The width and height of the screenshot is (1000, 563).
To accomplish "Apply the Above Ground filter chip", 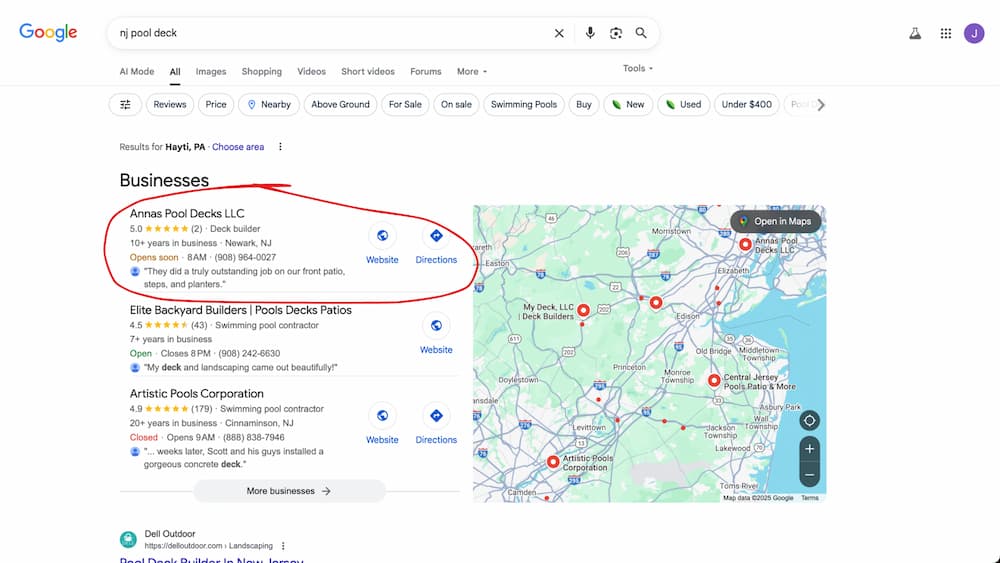I will tap(341, 105).
